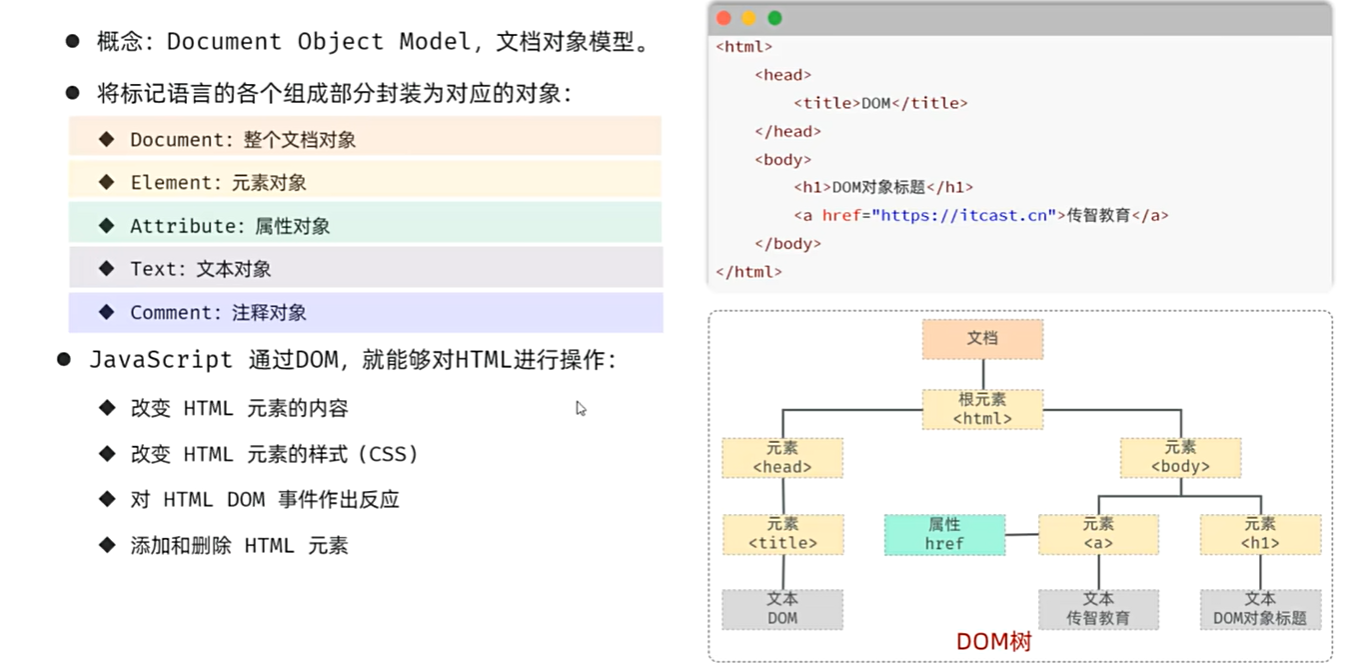The height and width of the screenshot is (665, 1349).
Task: Click the closing </html> tag in code
Action: (749, 271)
